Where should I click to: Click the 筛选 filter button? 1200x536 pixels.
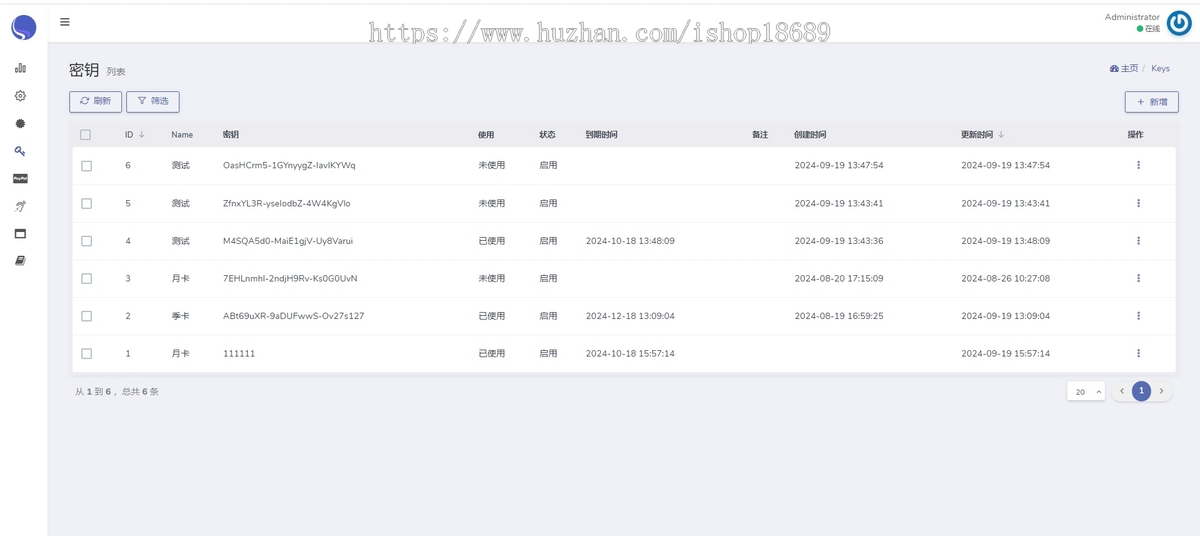pos(153,101)
